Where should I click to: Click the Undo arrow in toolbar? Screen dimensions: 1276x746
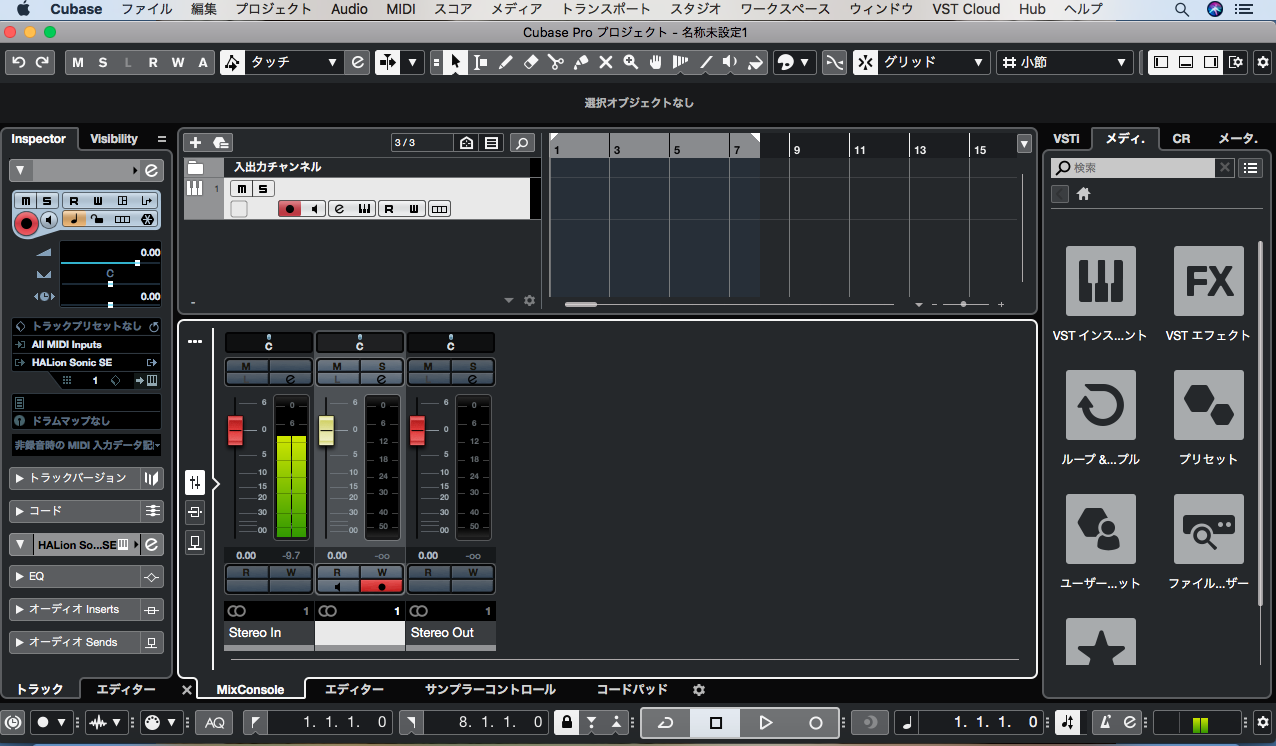pyautogui.click(x=19, y=62)
